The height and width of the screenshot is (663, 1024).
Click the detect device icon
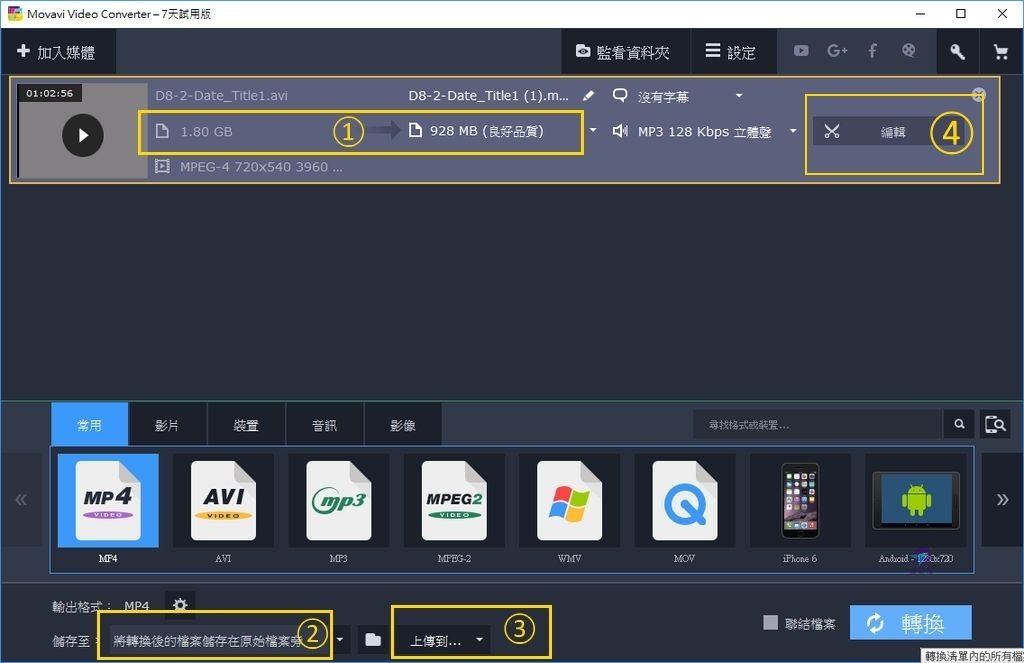pyautogui.click(x=995, y=425)
